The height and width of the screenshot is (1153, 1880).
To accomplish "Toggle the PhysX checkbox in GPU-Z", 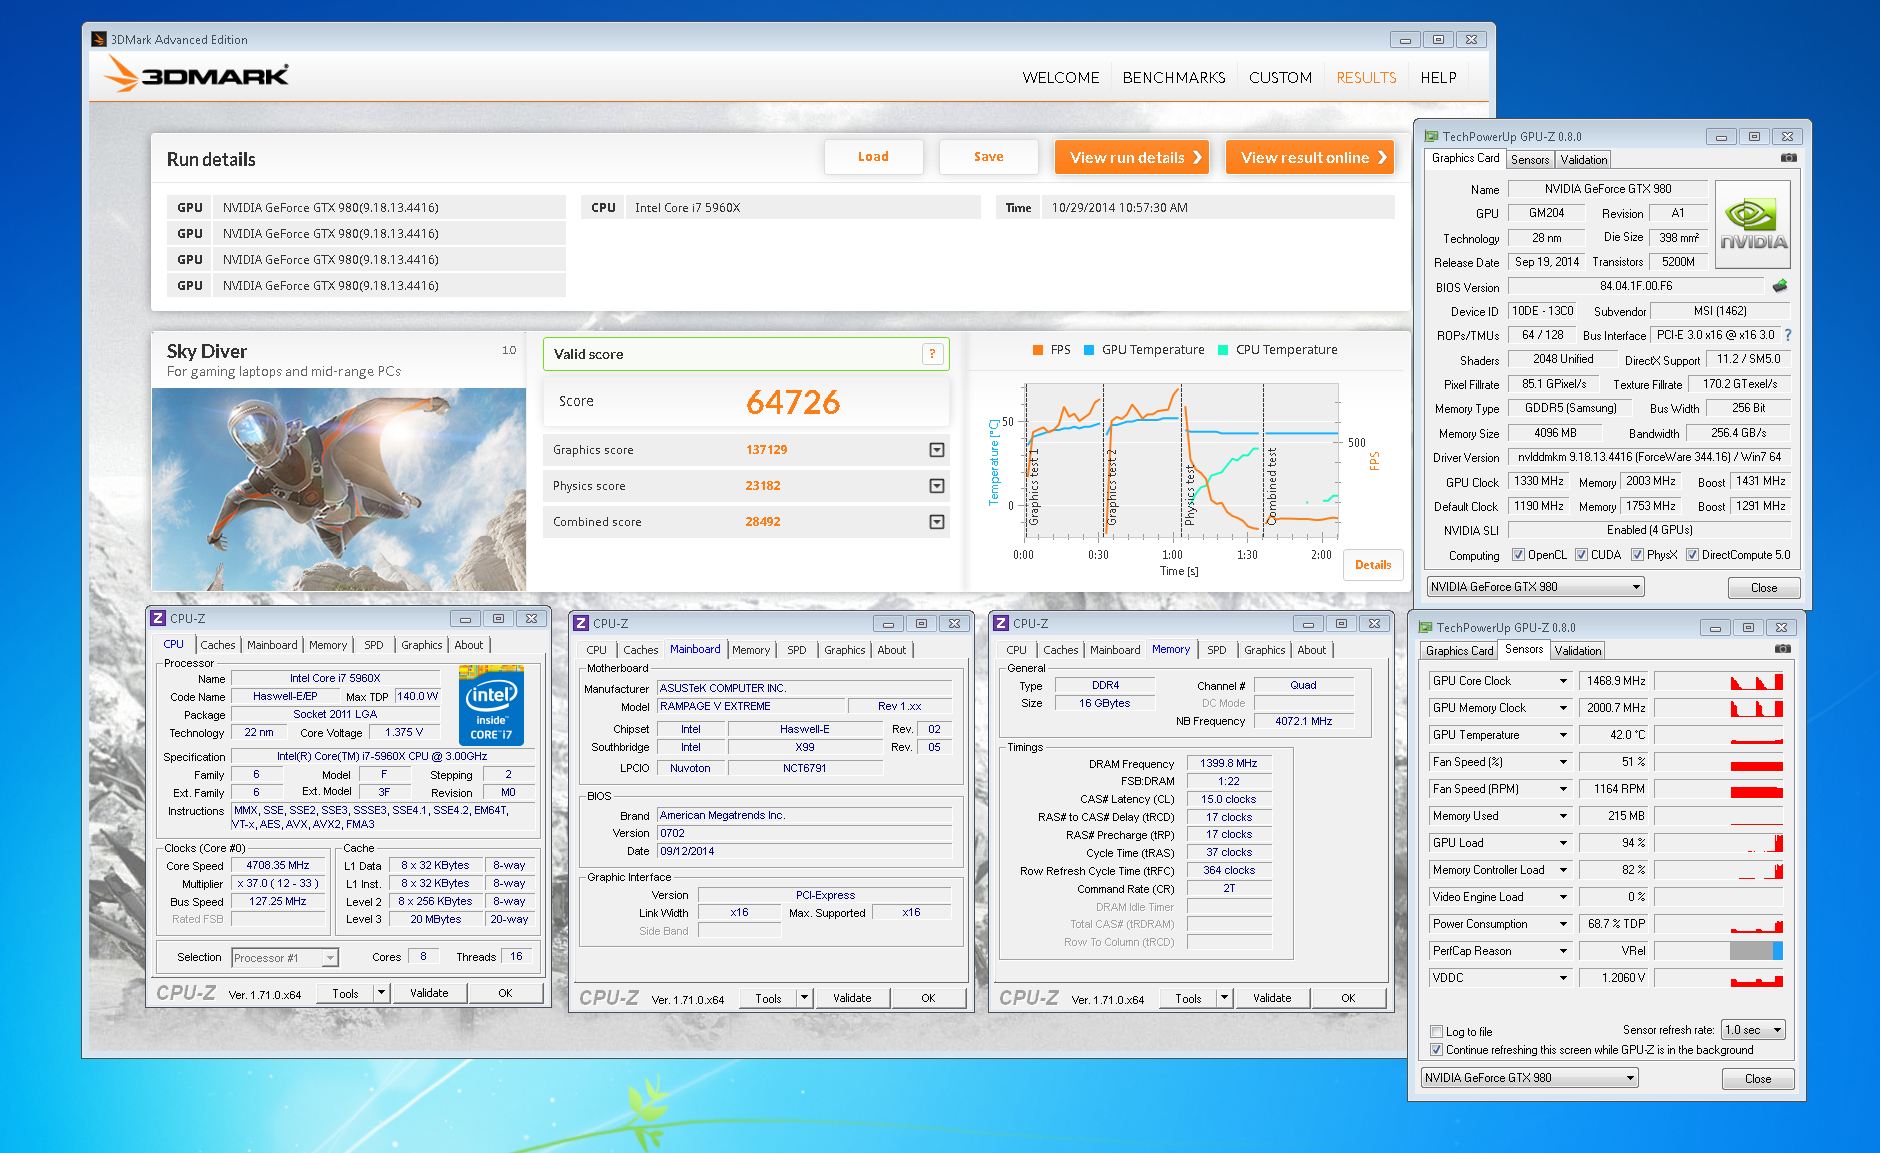I will tap(1637, 555).
